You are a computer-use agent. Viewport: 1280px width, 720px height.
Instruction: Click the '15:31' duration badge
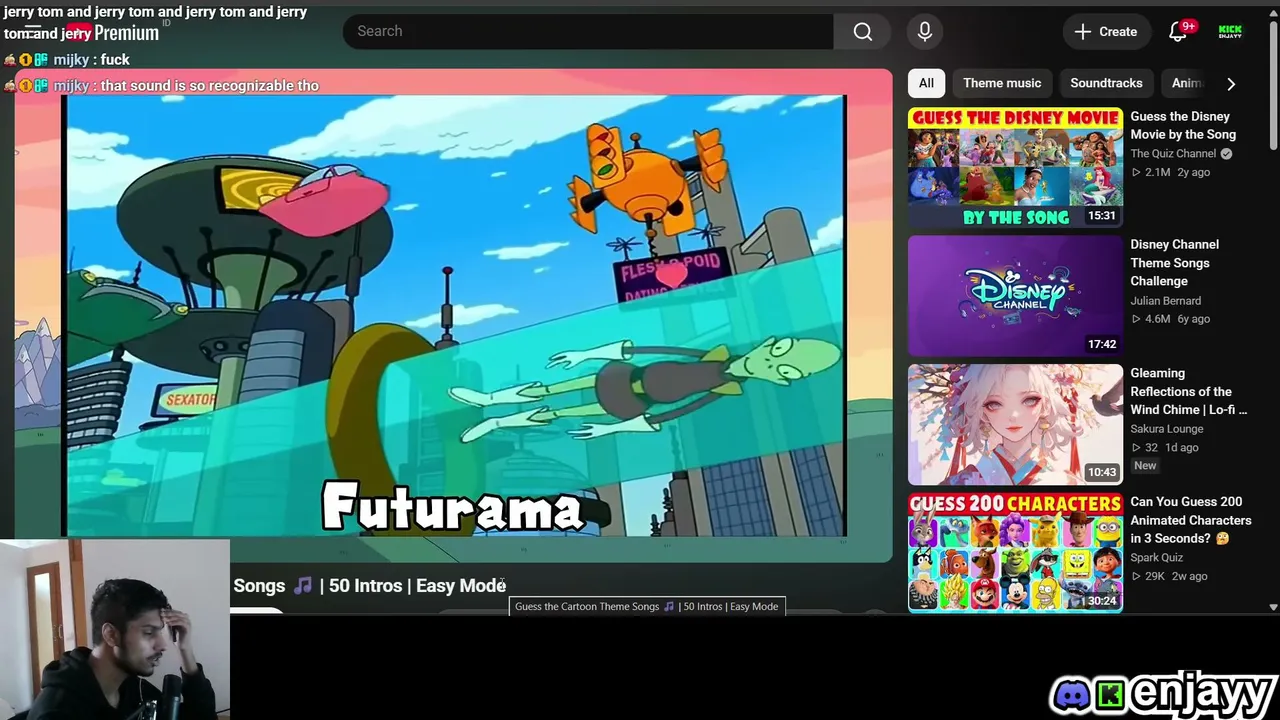click(x=1101, y=216)
